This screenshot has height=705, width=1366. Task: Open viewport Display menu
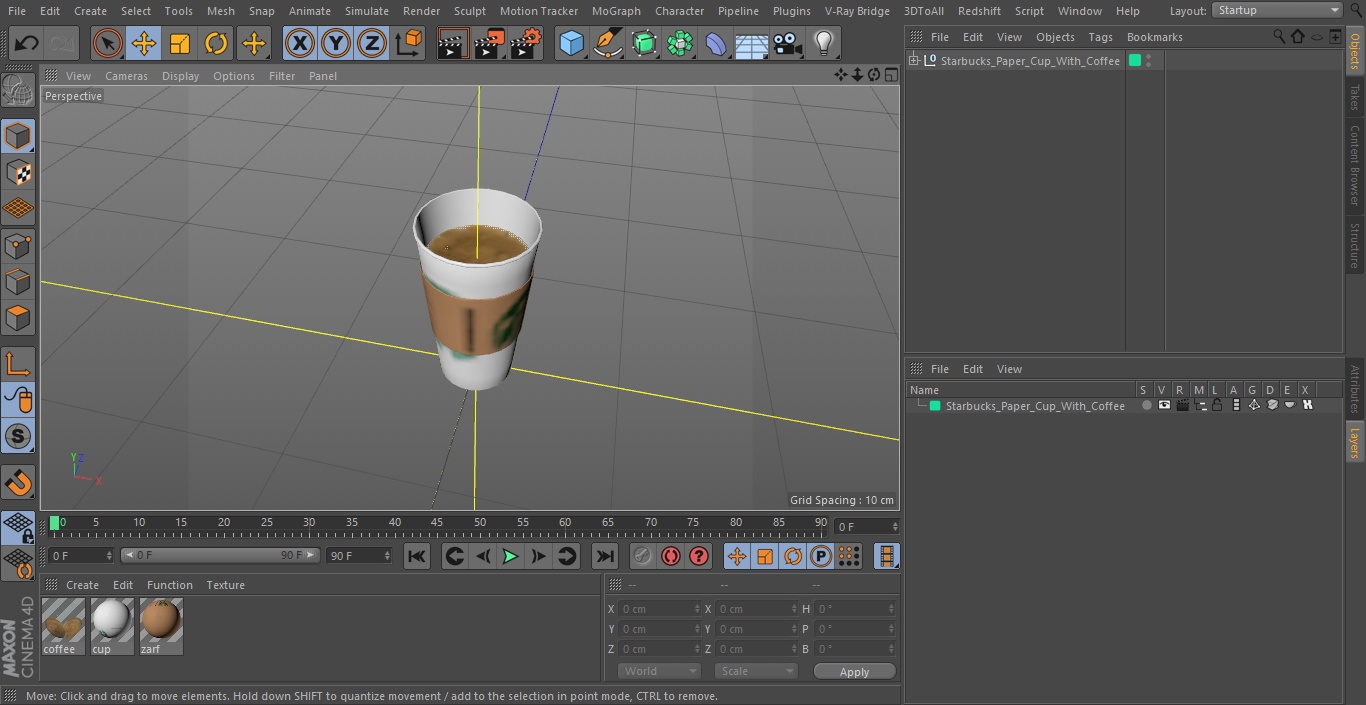coord(180,76)
